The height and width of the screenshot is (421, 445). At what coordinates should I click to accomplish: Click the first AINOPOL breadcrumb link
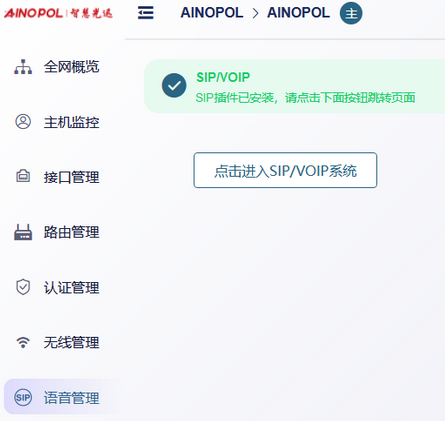[212, 13]
